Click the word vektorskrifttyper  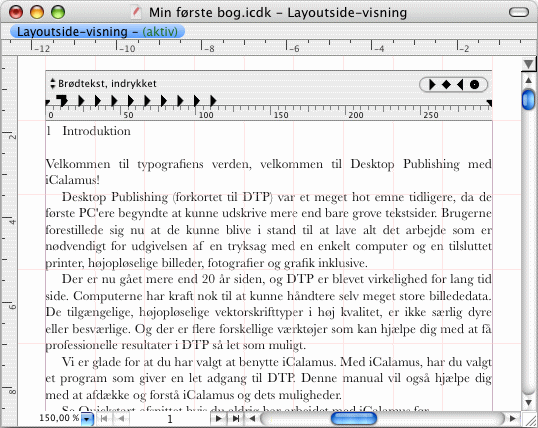coord(259,312)
